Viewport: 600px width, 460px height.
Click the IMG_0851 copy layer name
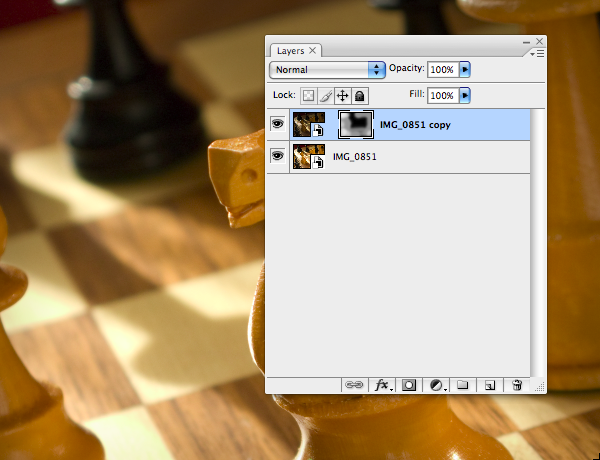coord(415,125)
